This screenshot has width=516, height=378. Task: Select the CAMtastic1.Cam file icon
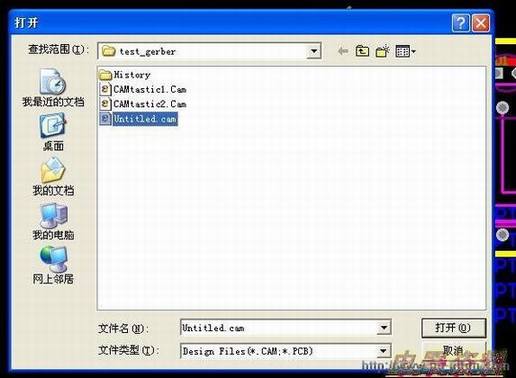105,89
